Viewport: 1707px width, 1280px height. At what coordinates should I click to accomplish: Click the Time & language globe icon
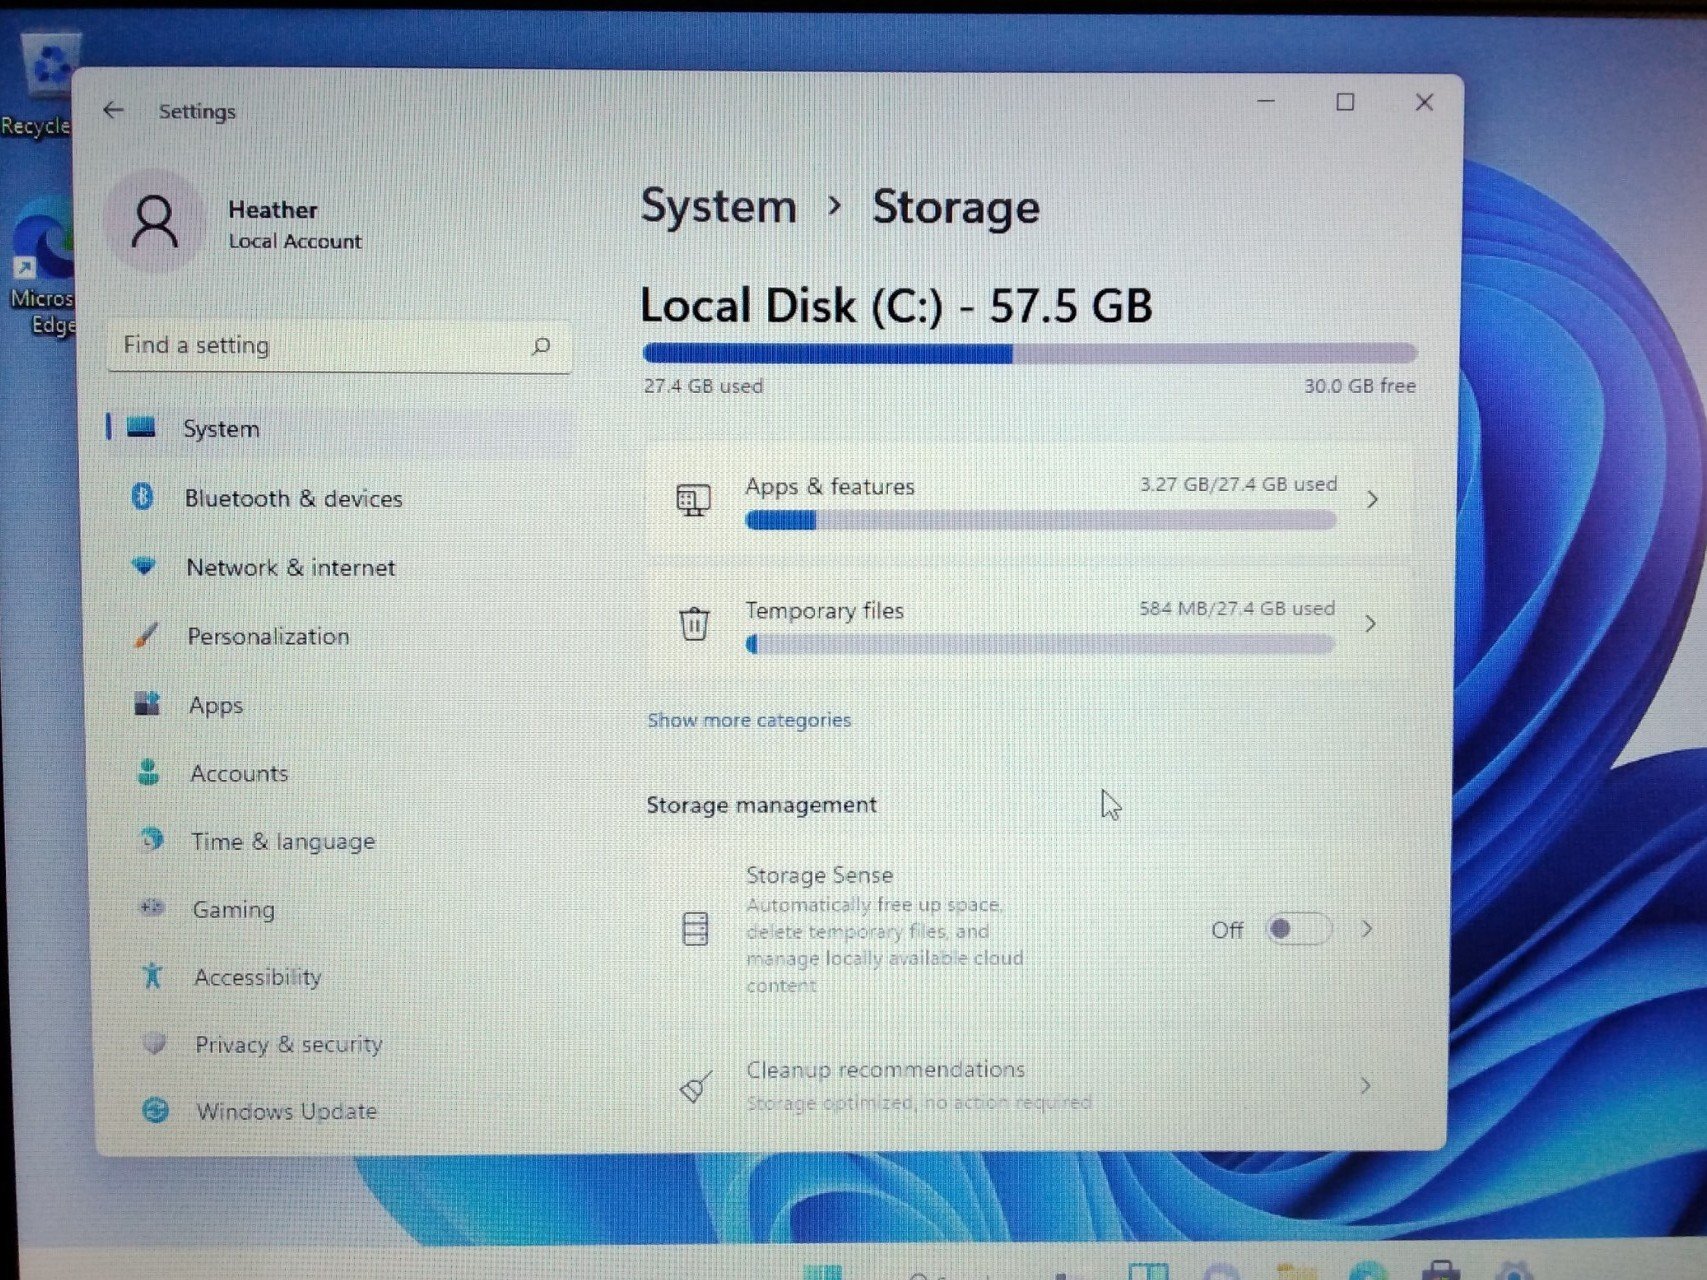coord(151,840)
